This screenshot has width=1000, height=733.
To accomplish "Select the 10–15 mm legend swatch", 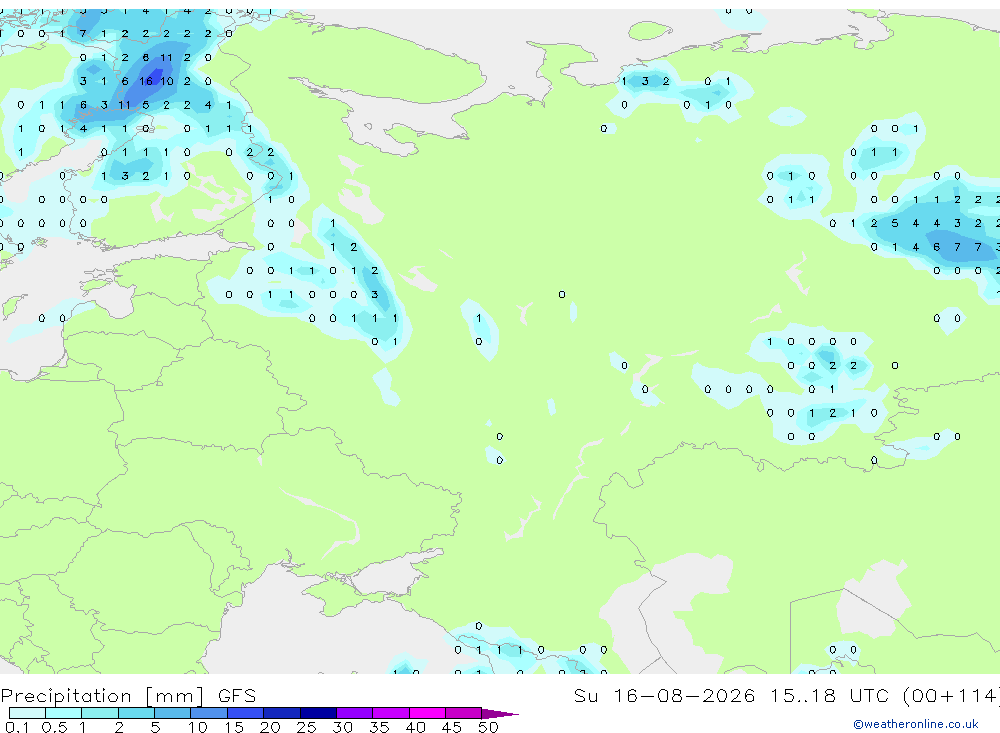I will point(209,713).
